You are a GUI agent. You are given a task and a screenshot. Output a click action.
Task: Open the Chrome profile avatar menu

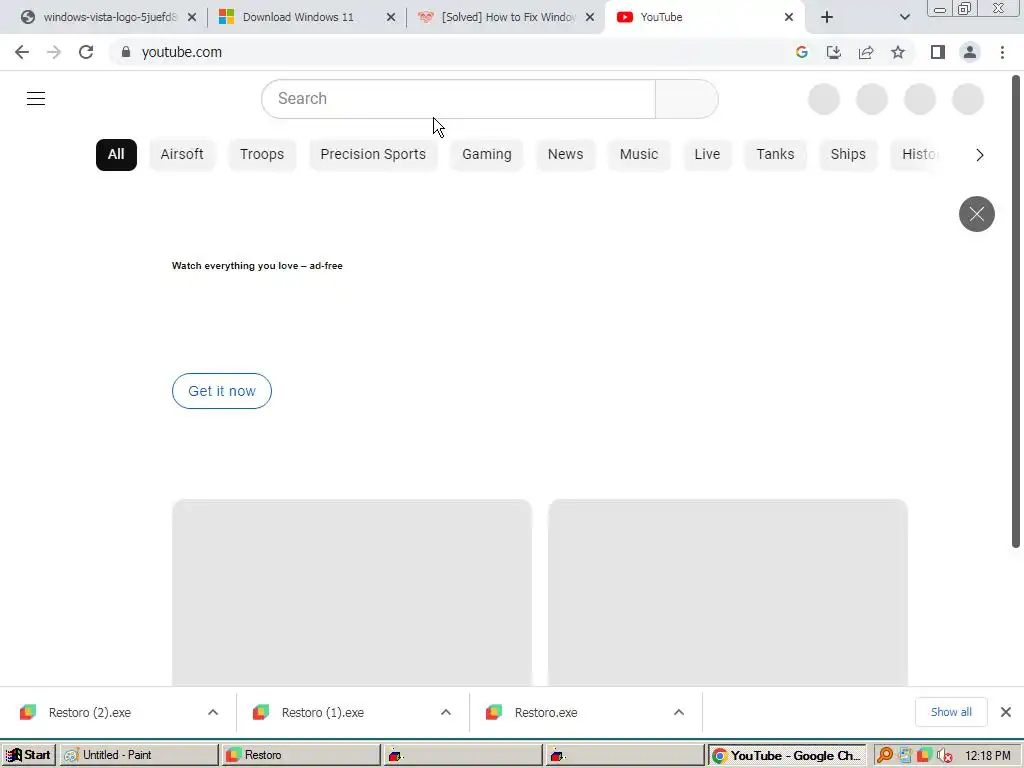tap(970, 52)
